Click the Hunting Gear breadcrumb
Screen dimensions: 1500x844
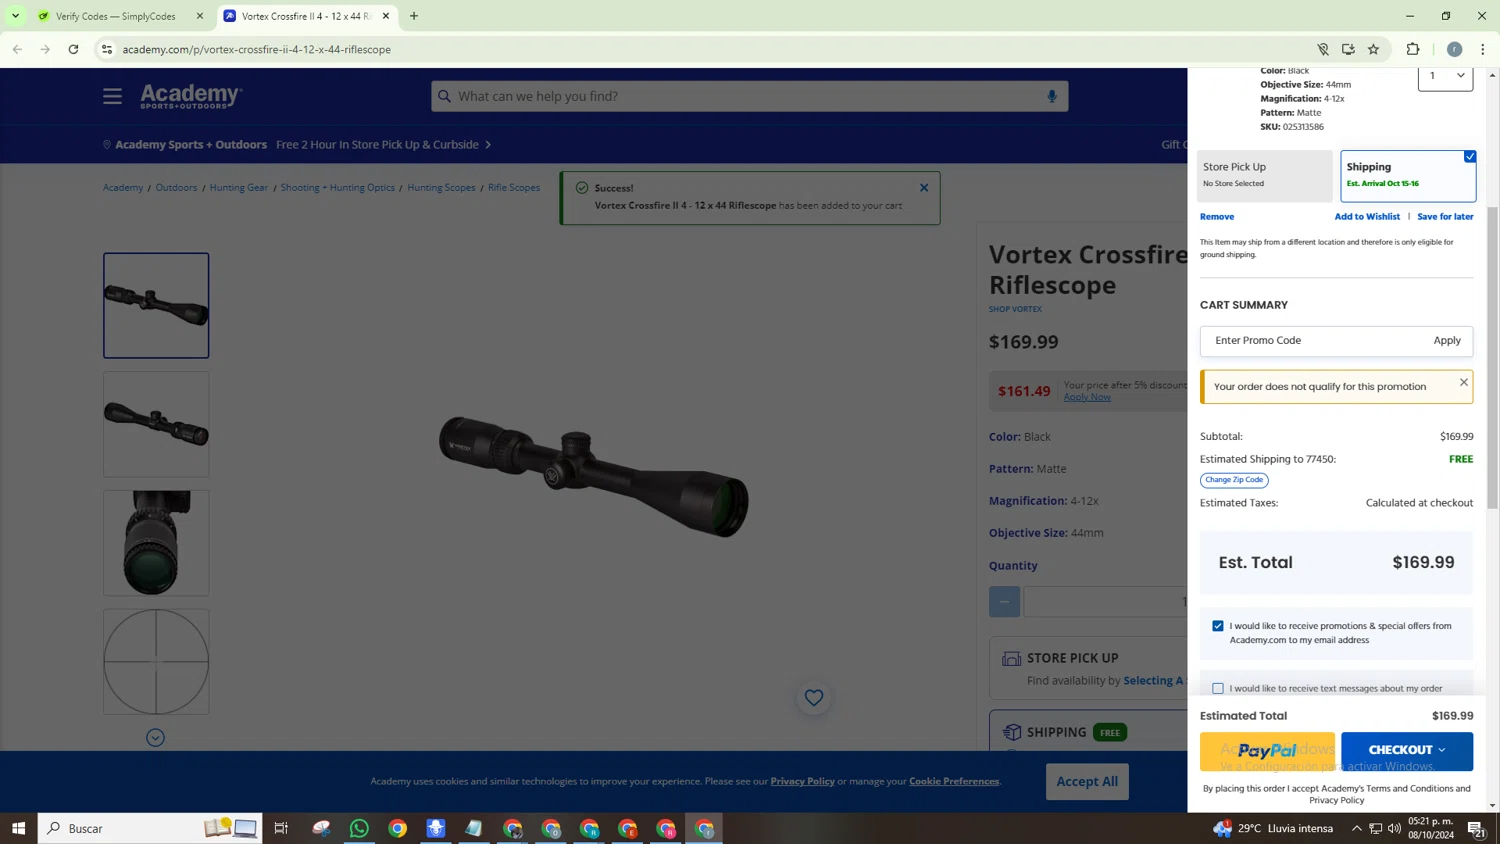(238, 188)
